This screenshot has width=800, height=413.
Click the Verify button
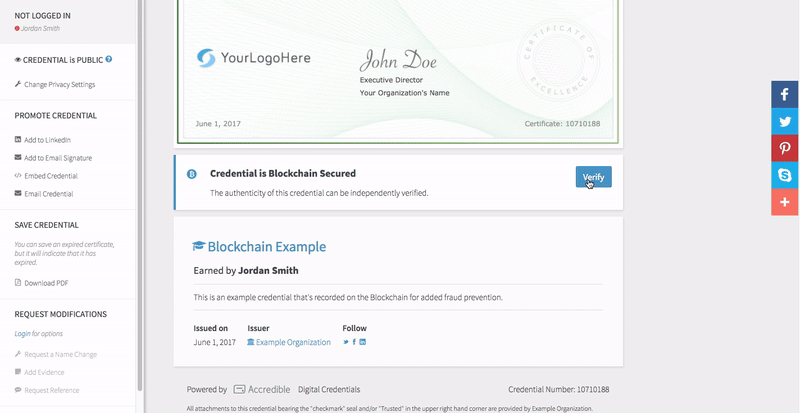click(593, 177)
